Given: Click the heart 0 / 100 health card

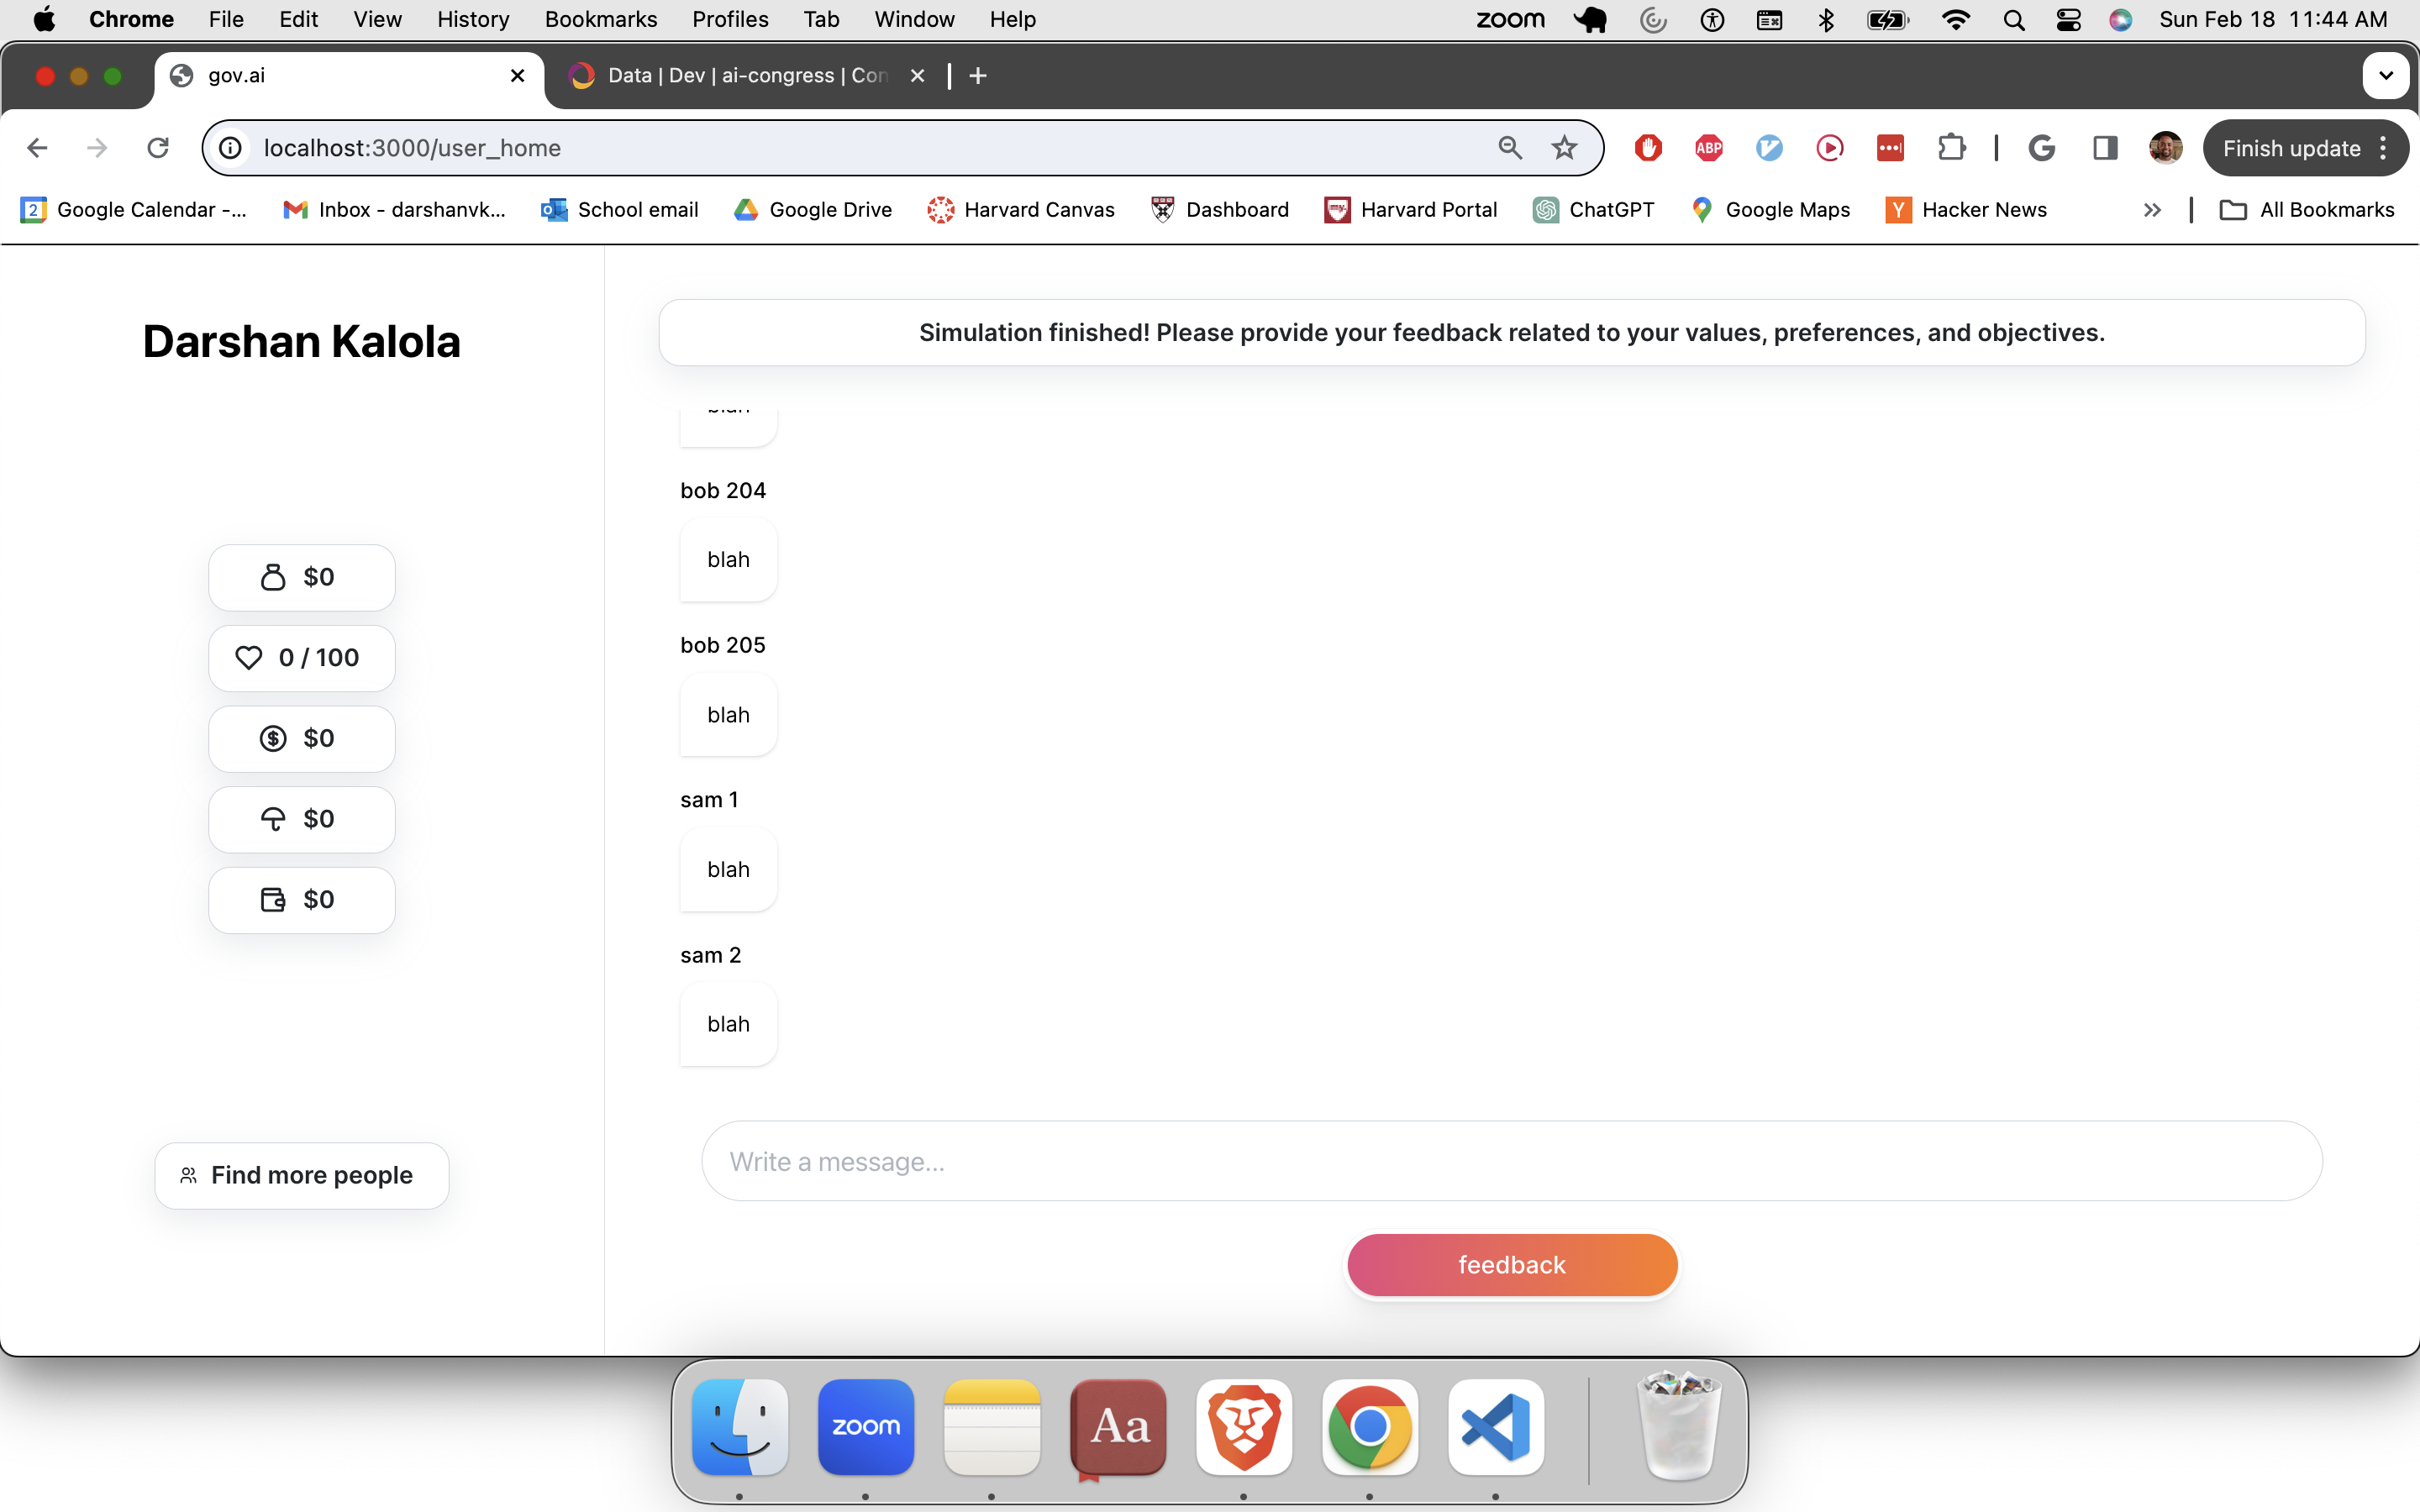Looking at the screenshot, I should click(301, 658).
